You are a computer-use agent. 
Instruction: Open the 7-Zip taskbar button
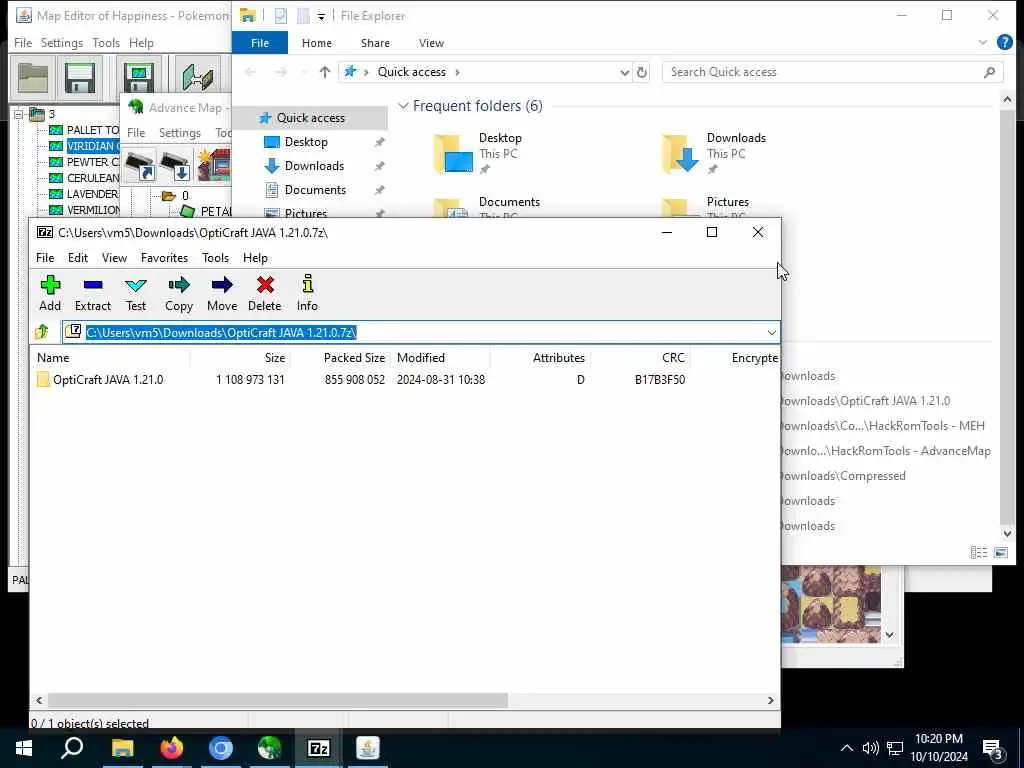(x=318, y=748)
